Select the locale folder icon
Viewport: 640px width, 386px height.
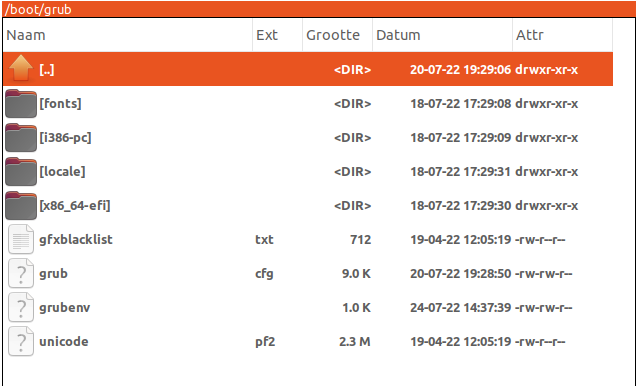[x=21, y=171]
